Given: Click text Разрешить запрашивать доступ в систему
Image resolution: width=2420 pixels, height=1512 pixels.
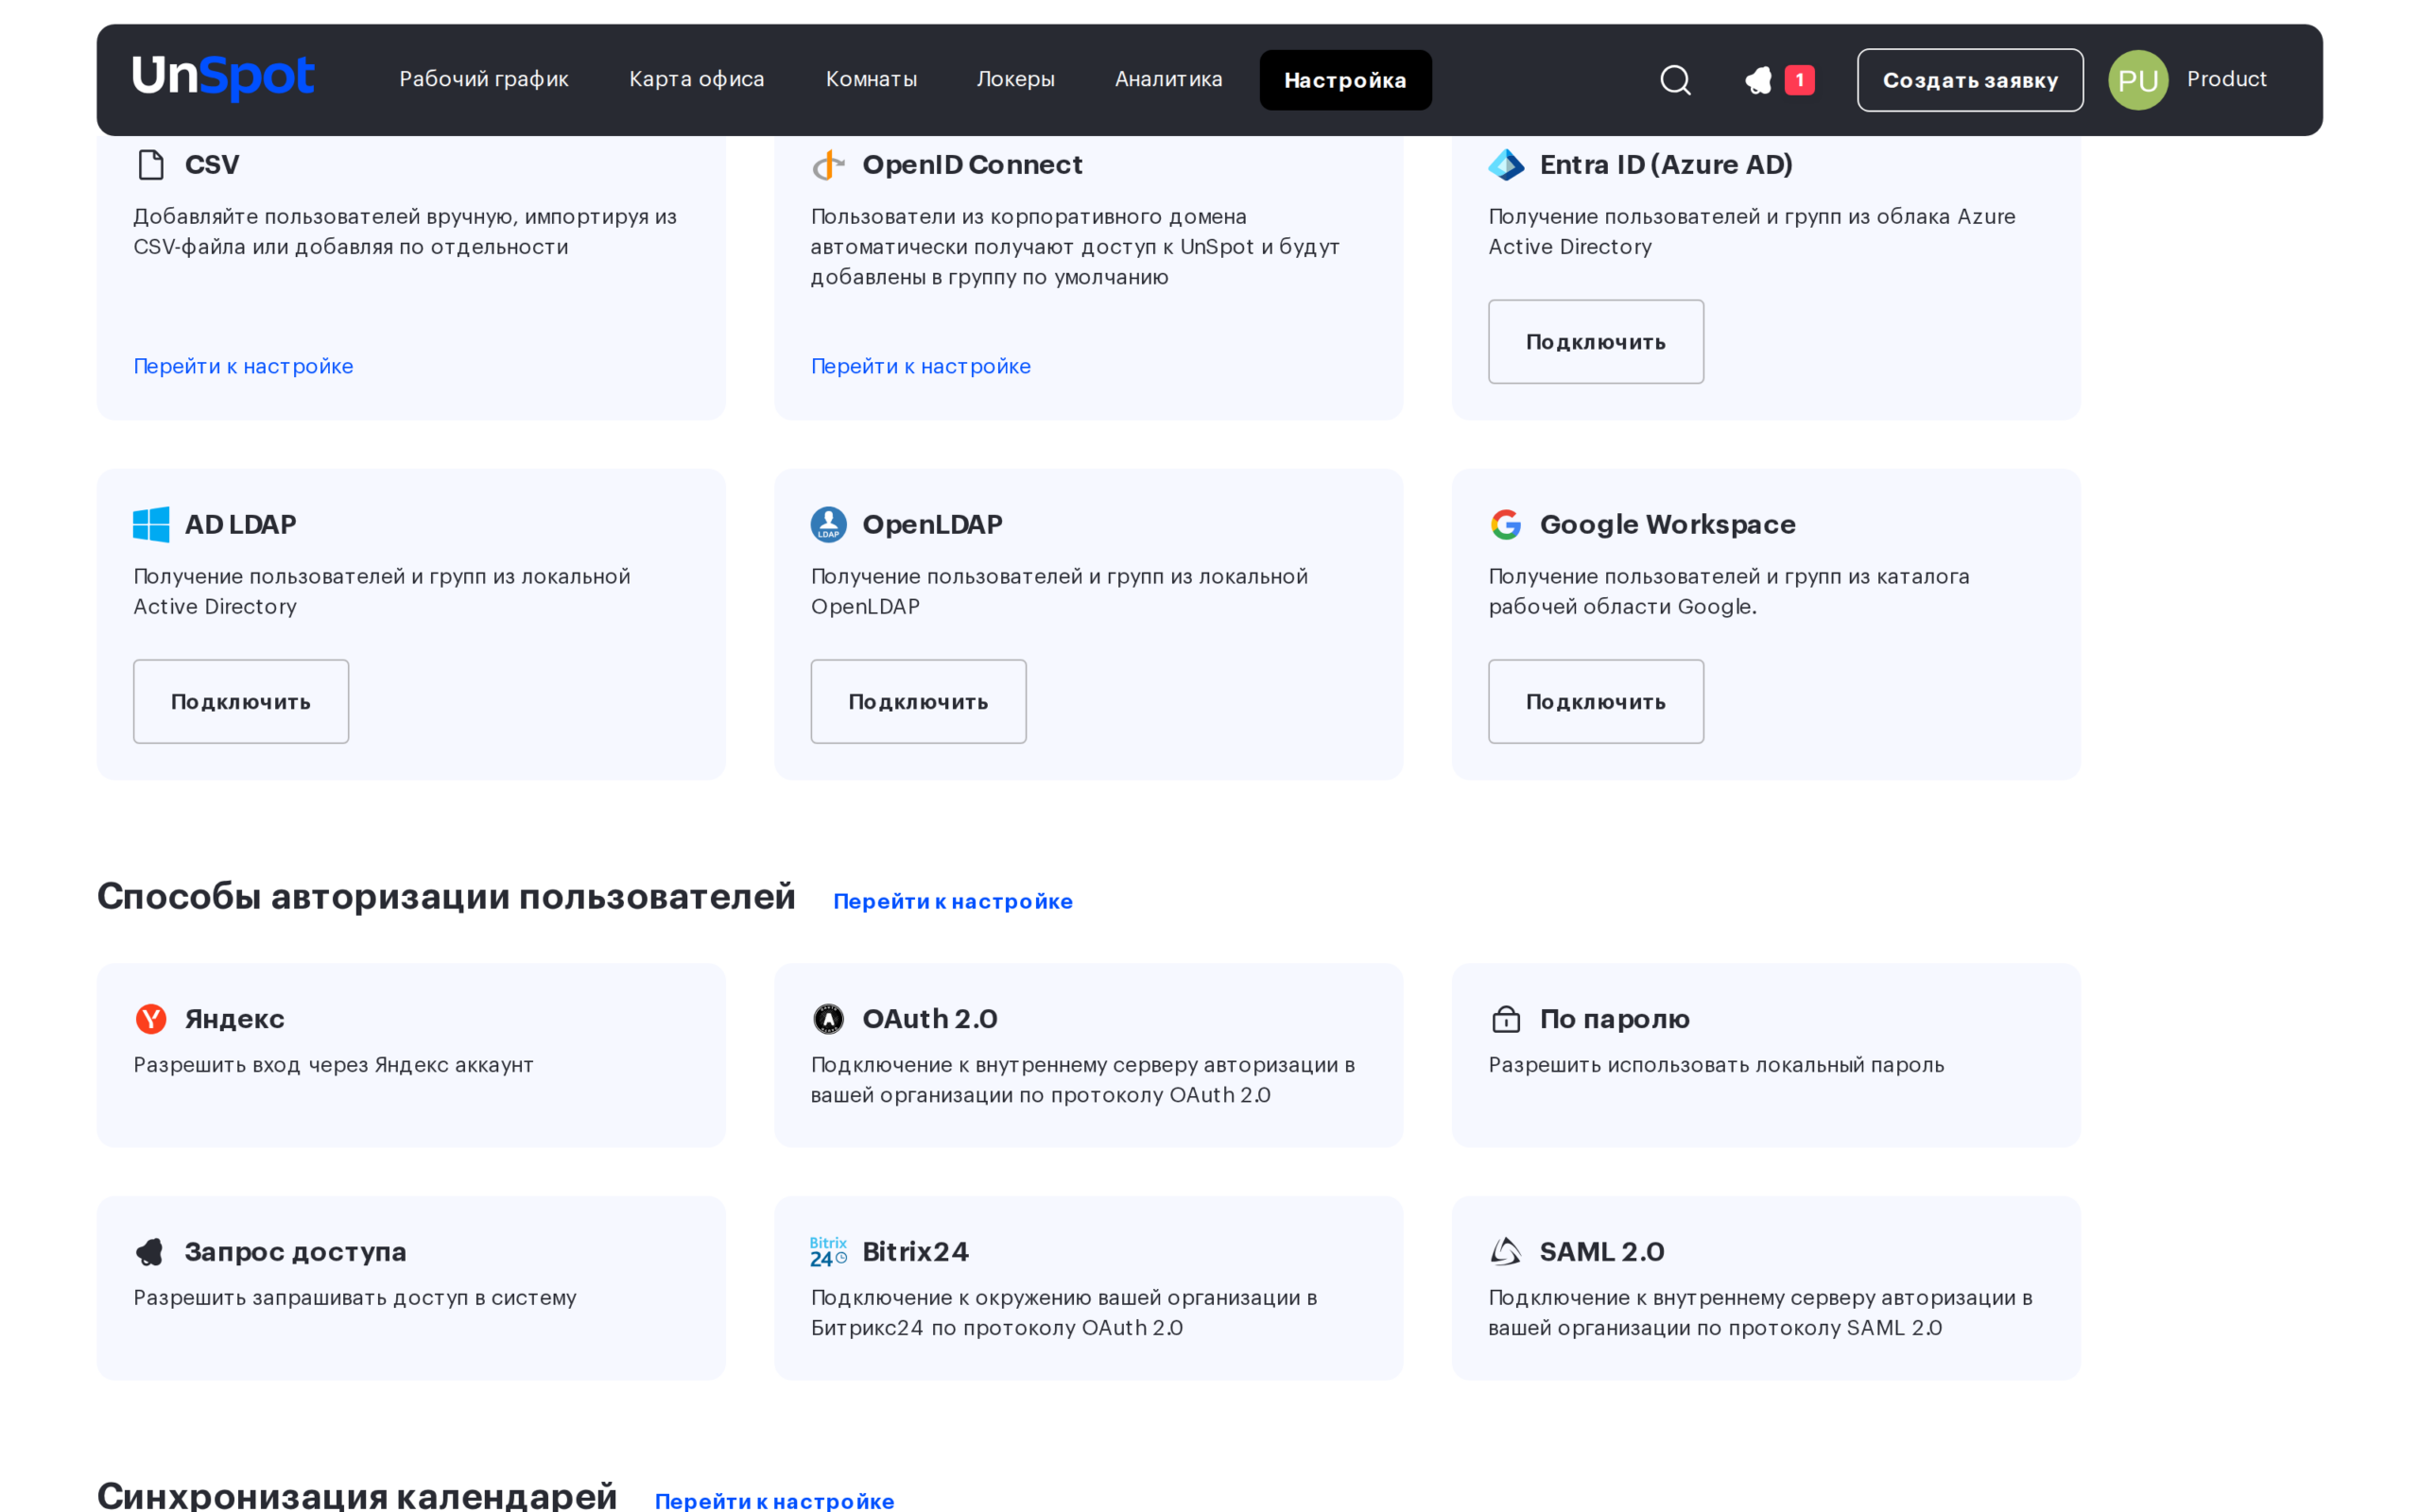Looking at the screenshot, I should pos(355,1298).
